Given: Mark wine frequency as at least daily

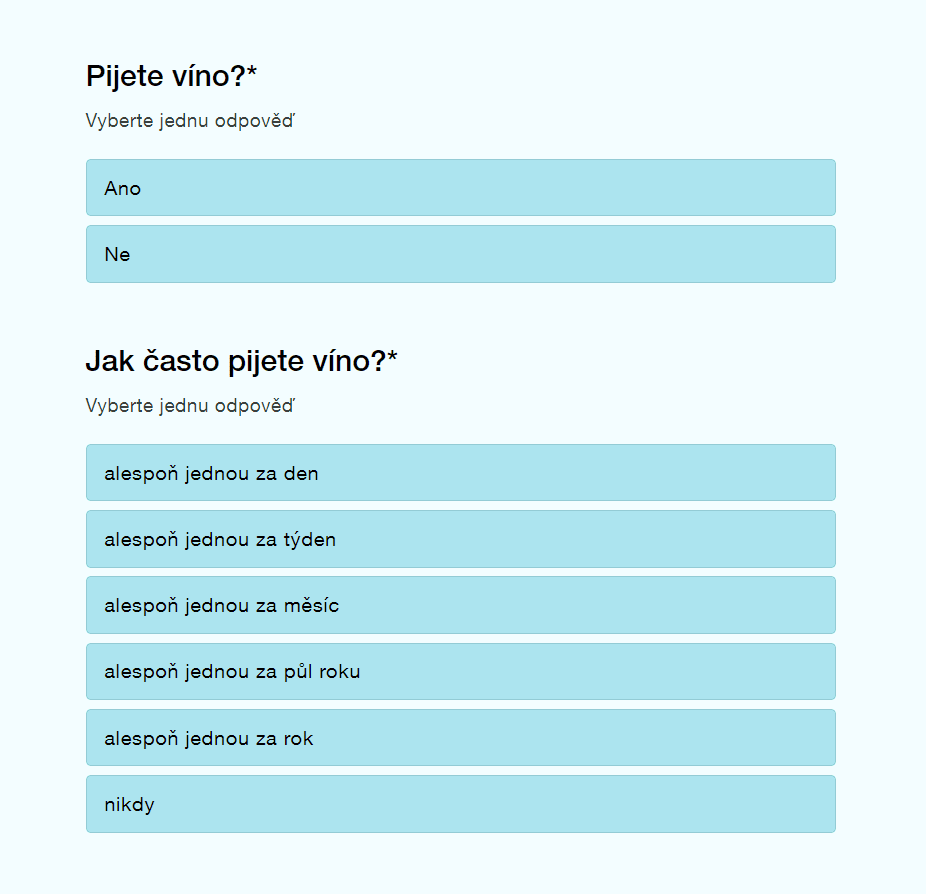Looking at the screenshot, I should (x=460, y=473).
